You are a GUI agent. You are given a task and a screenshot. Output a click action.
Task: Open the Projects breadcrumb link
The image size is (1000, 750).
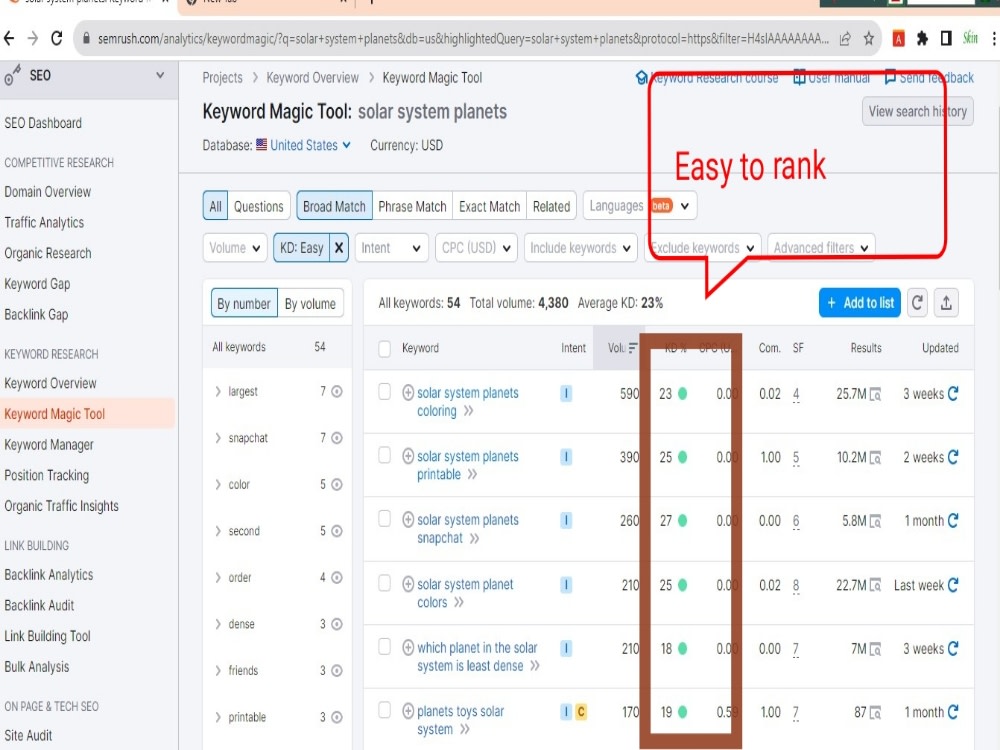[222, 78]
